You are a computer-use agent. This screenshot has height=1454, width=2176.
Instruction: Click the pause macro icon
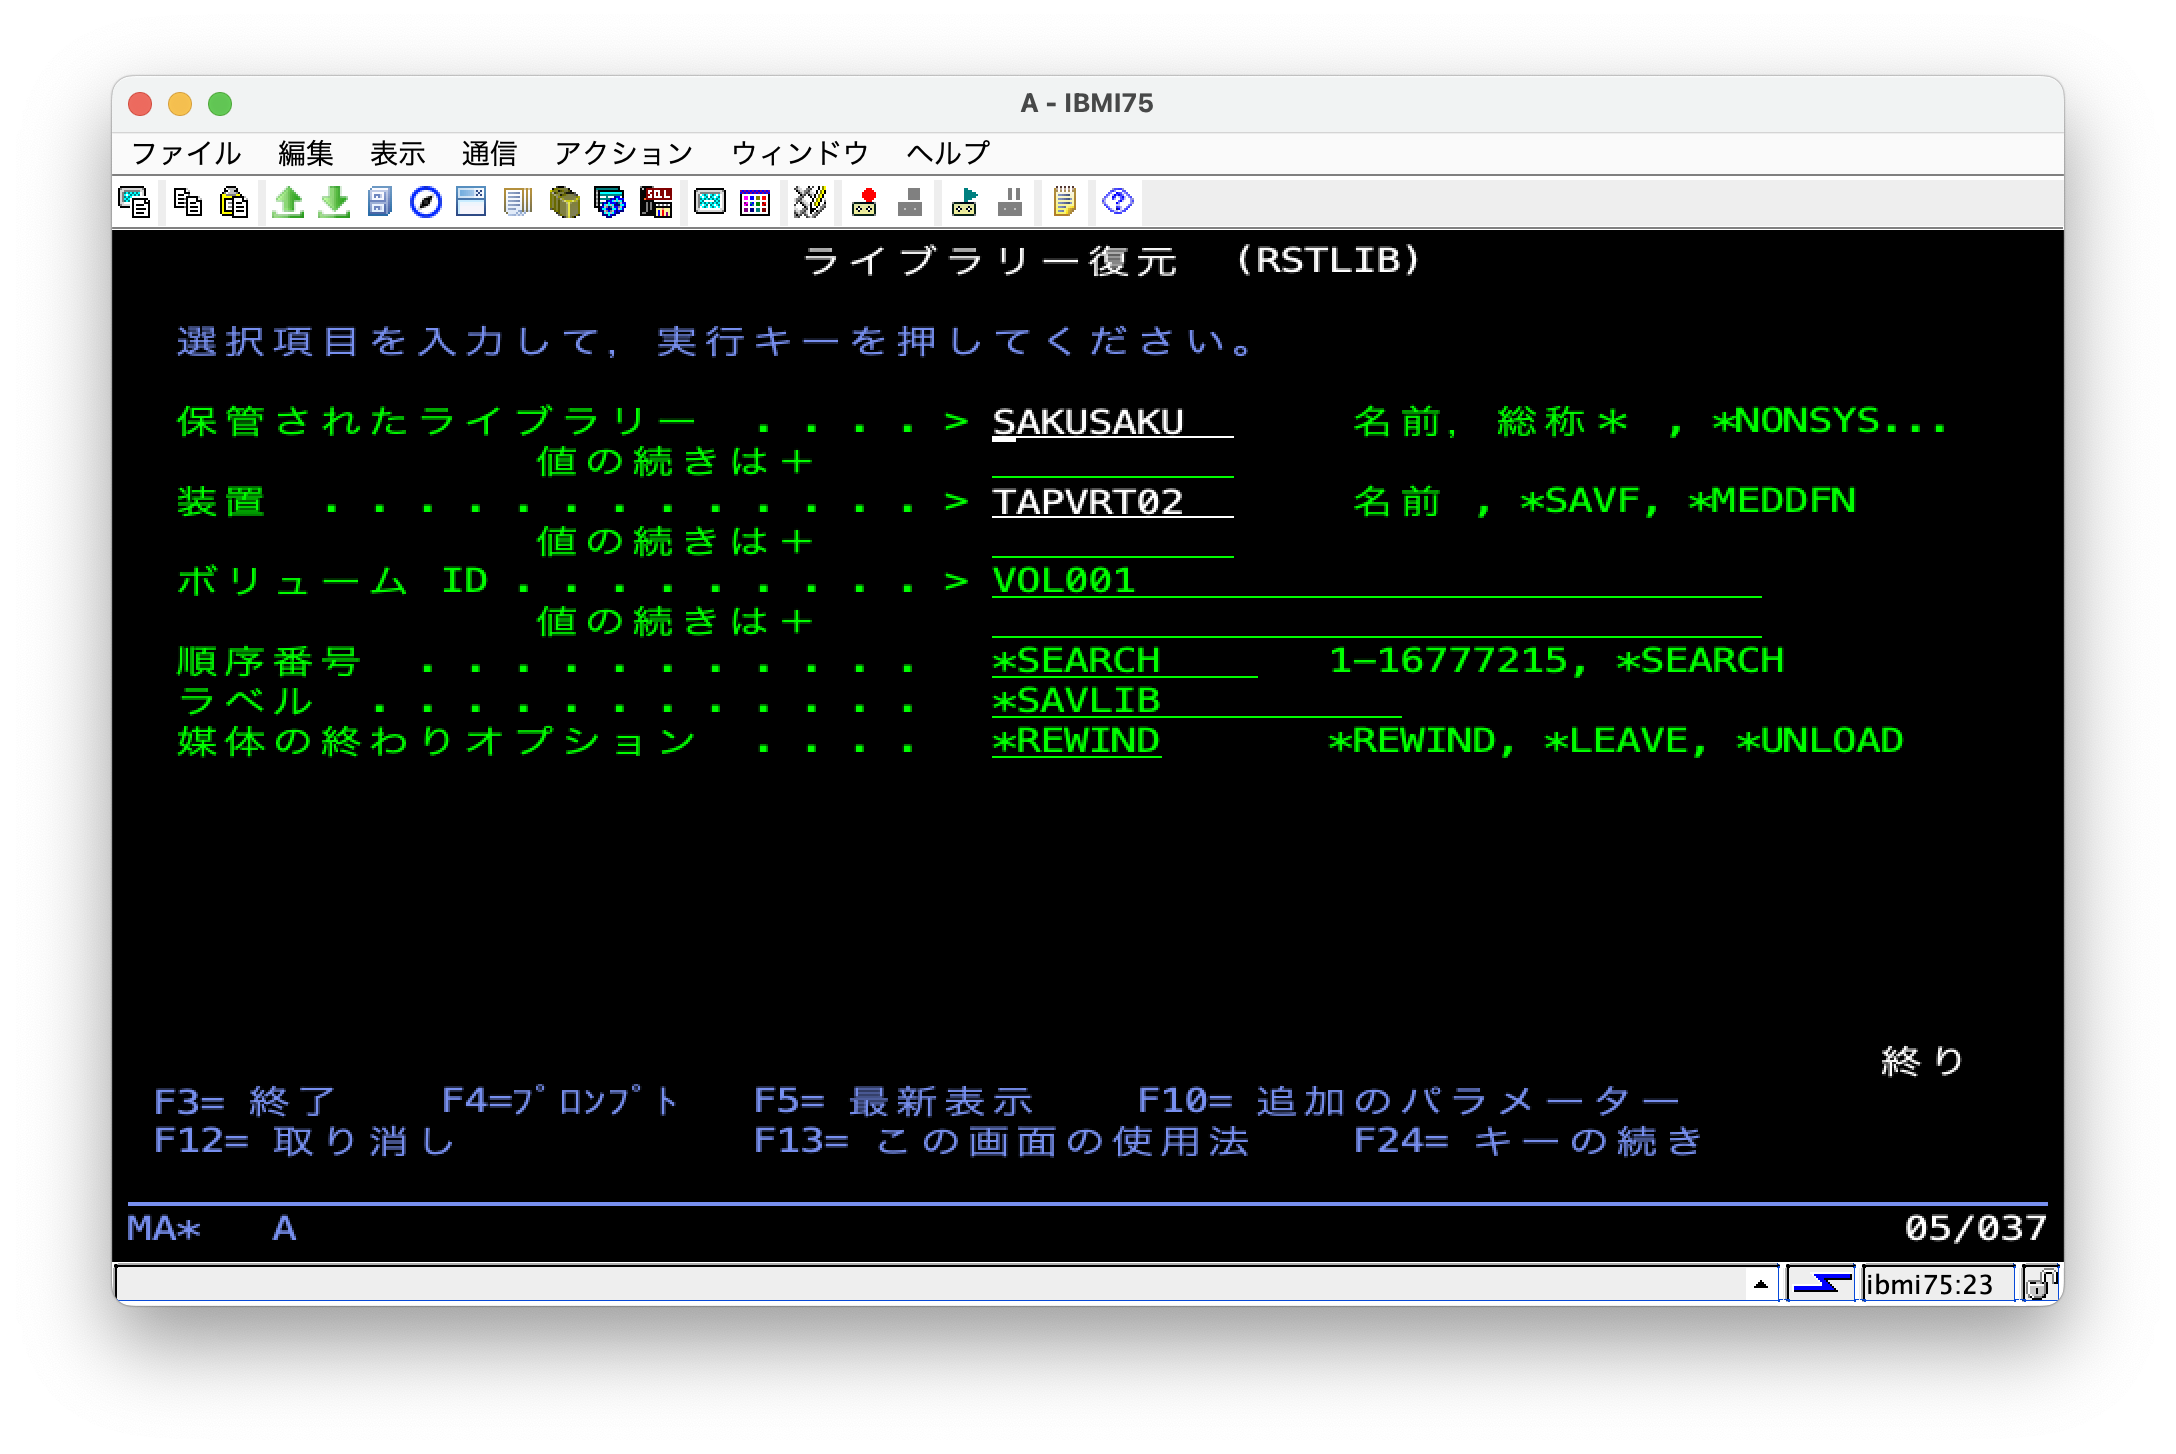pyautogui.click(x=1010, y=202)
